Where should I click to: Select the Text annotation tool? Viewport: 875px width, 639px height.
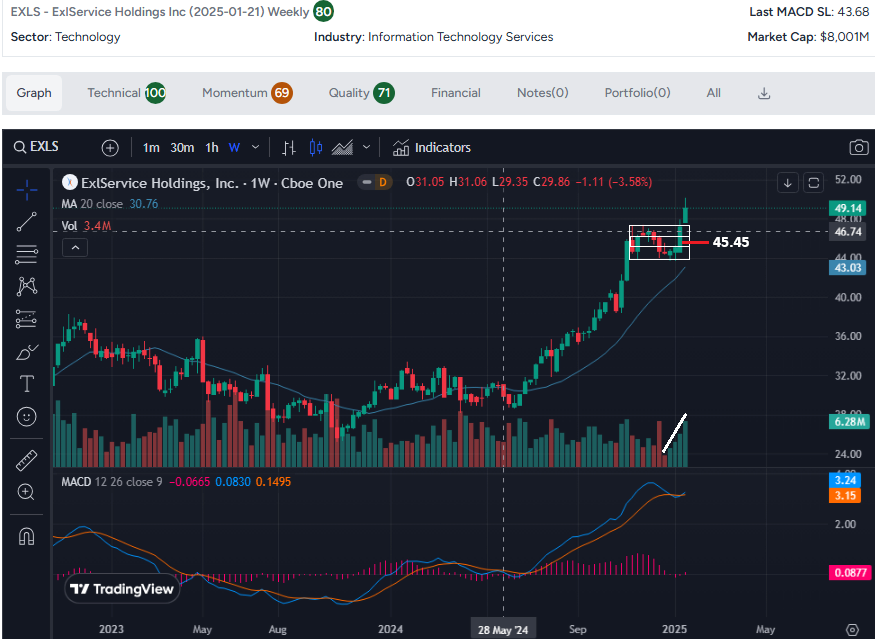pyautogui.click(x=27, y=384)
